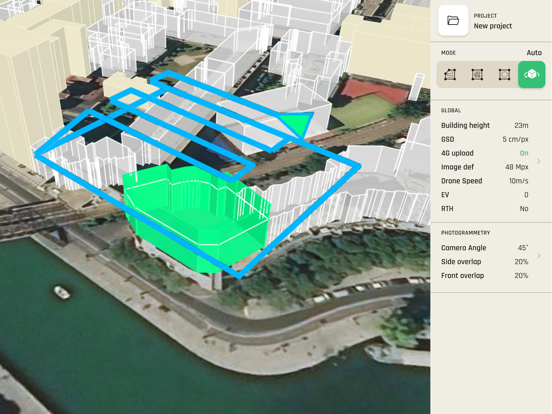Expand Global settings with the chevron
This screenshot has height=414, width=552.
(x=539, y=161)
